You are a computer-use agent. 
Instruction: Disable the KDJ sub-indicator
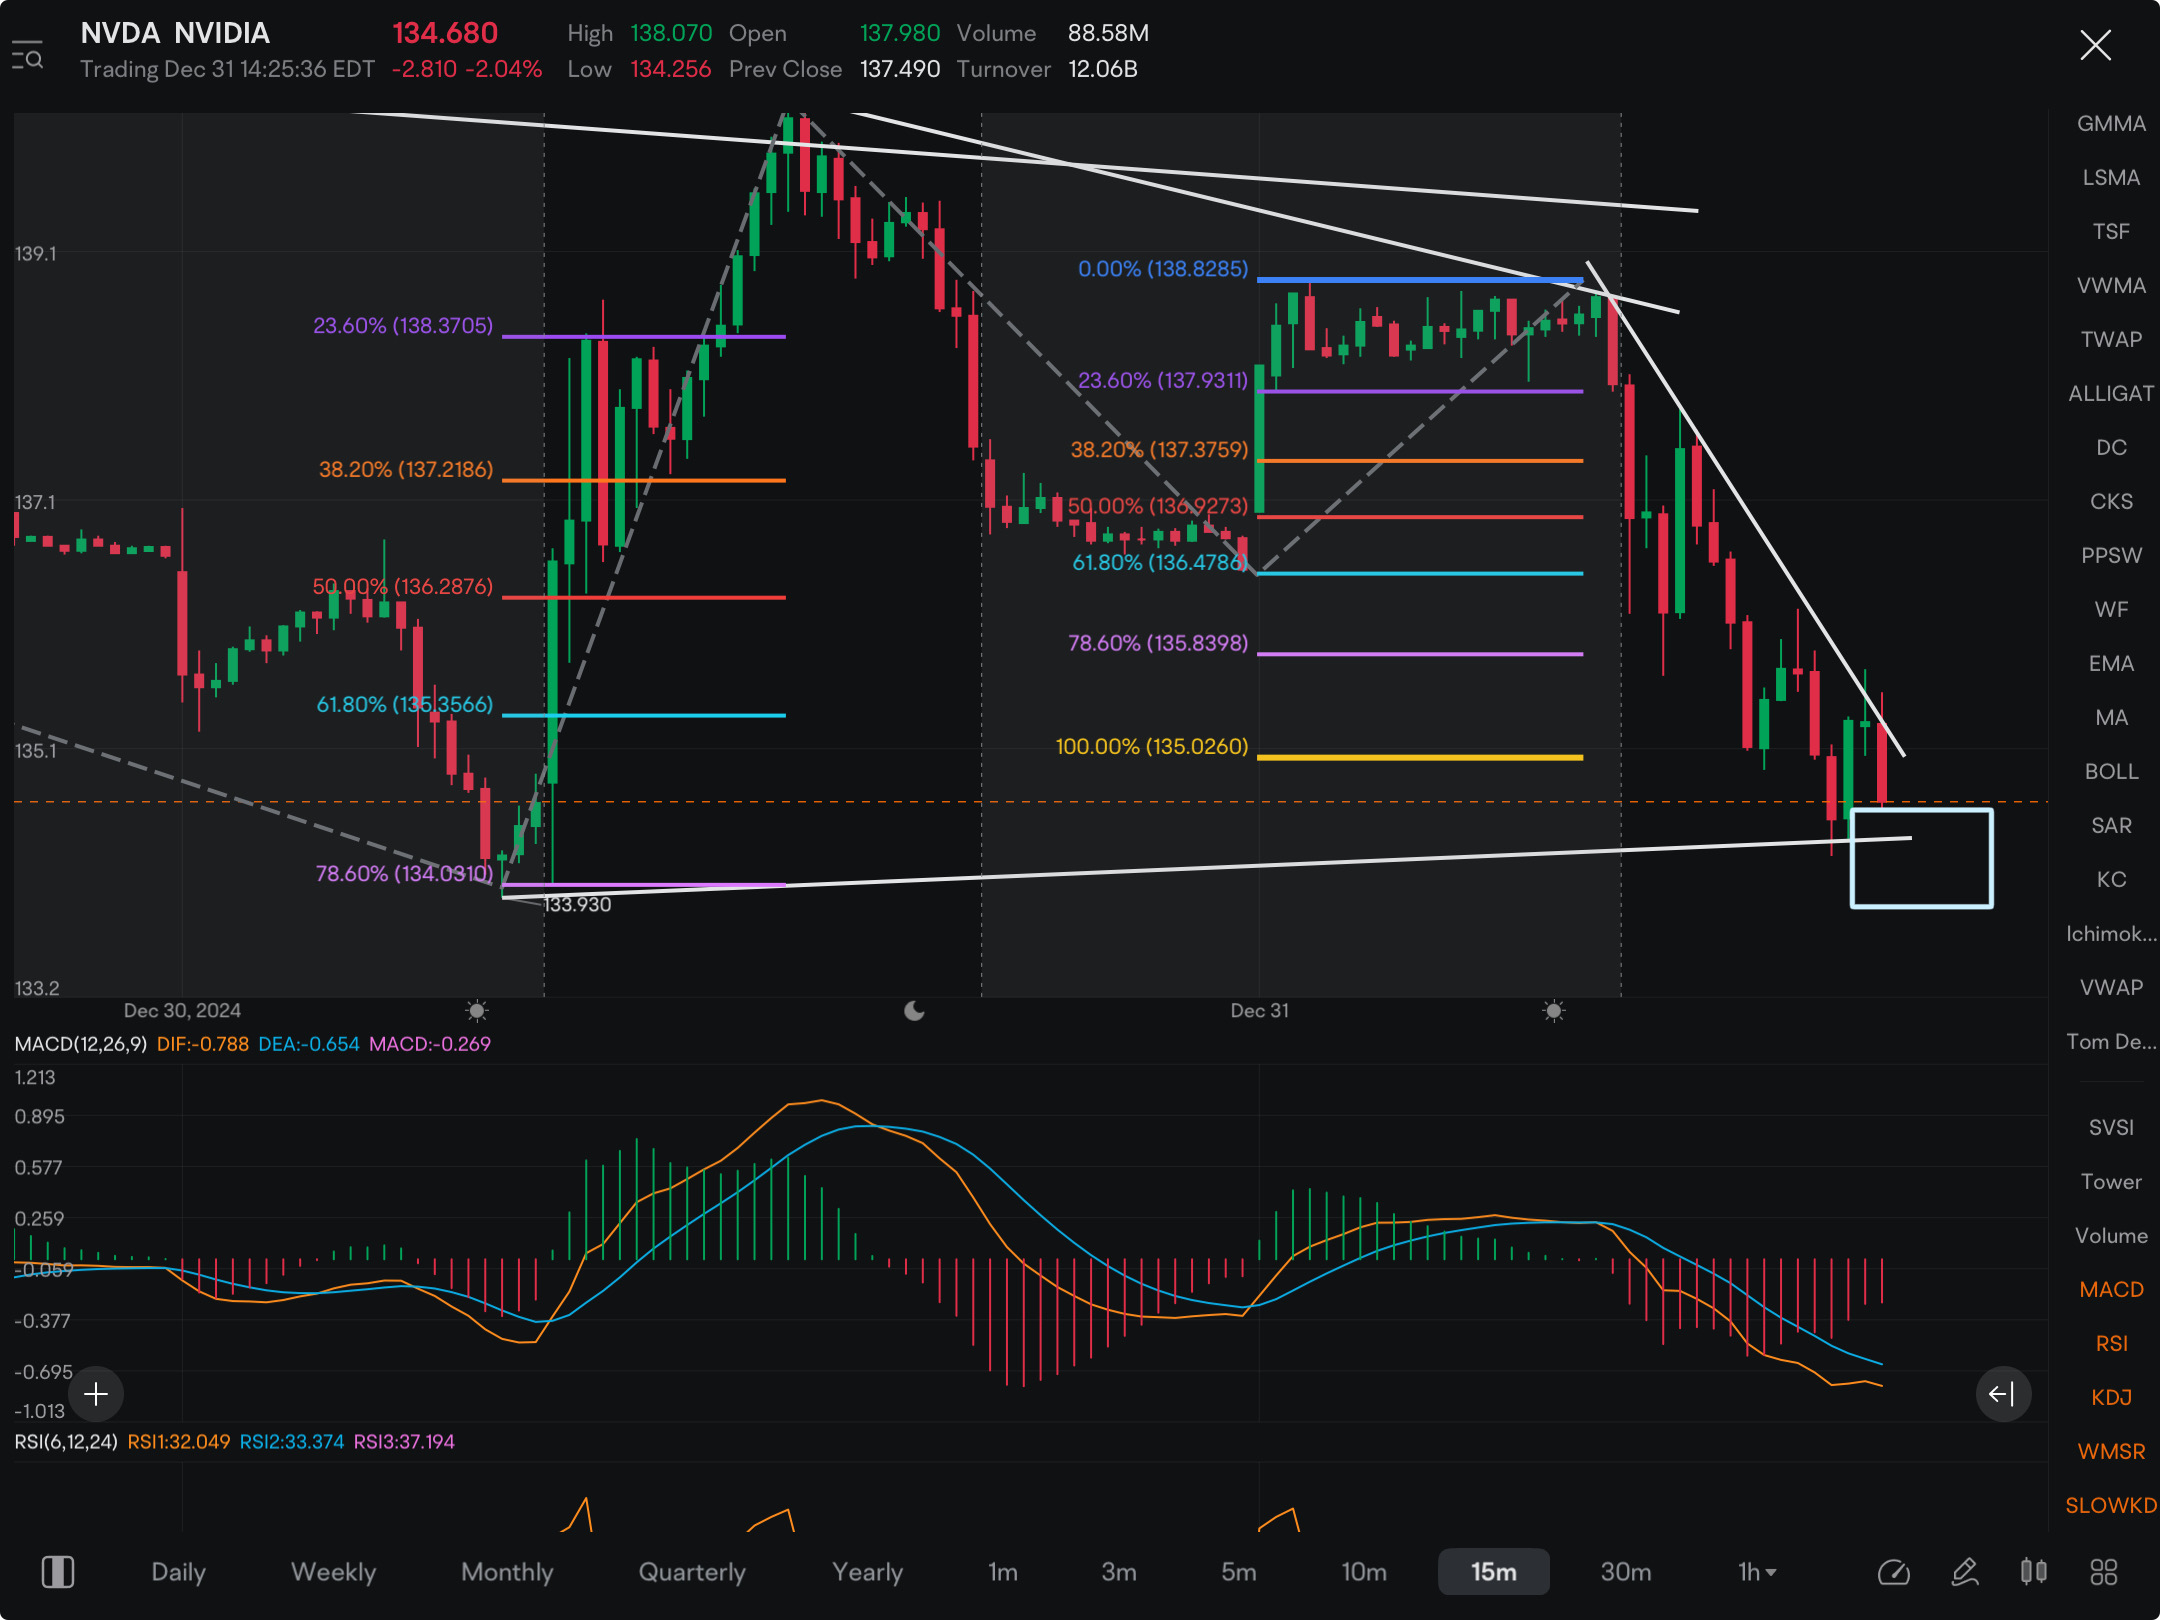(x=2111, y=1397)
